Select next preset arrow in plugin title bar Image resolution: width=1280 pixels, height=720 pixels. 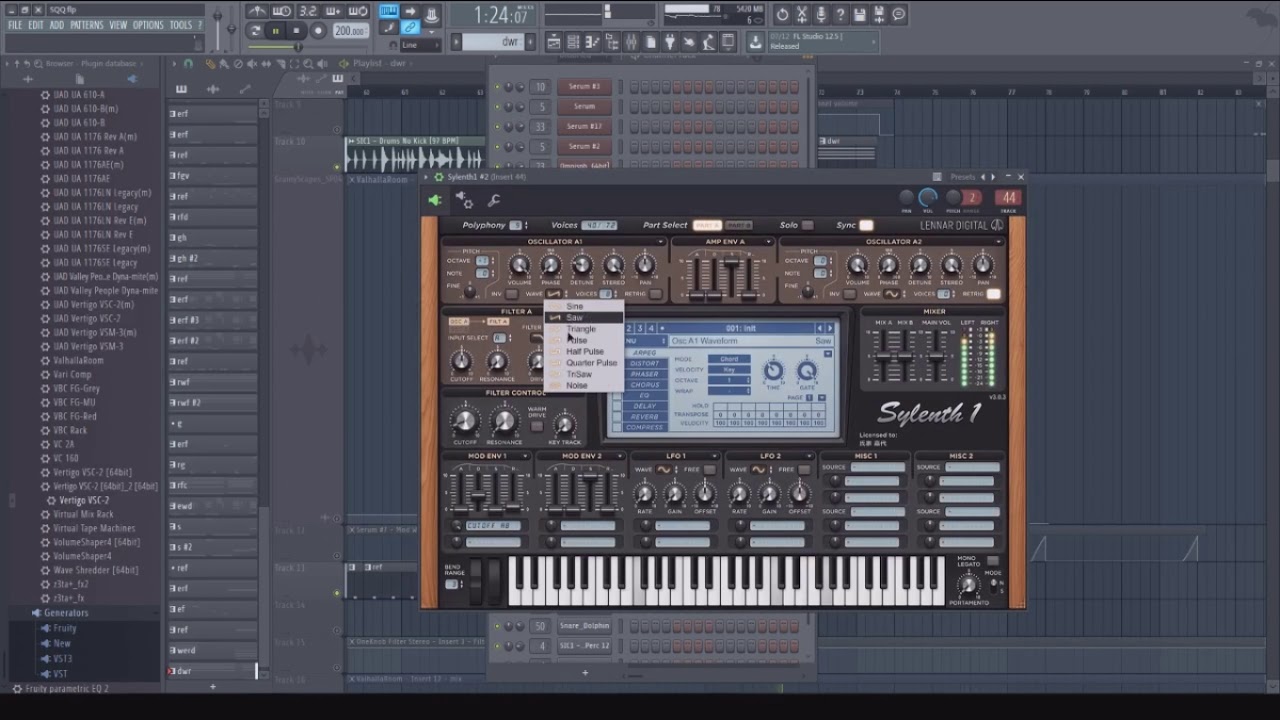[x=992, y=177]
